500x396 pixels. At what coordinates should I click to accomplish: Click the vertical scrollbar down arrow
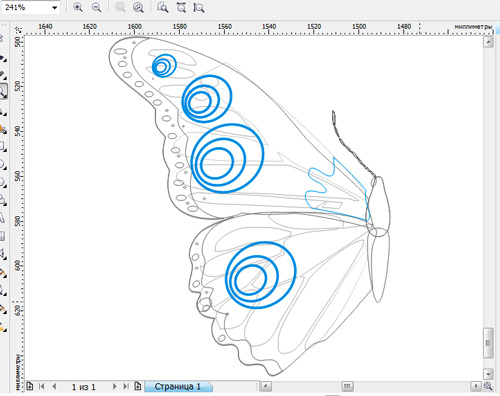488,374
